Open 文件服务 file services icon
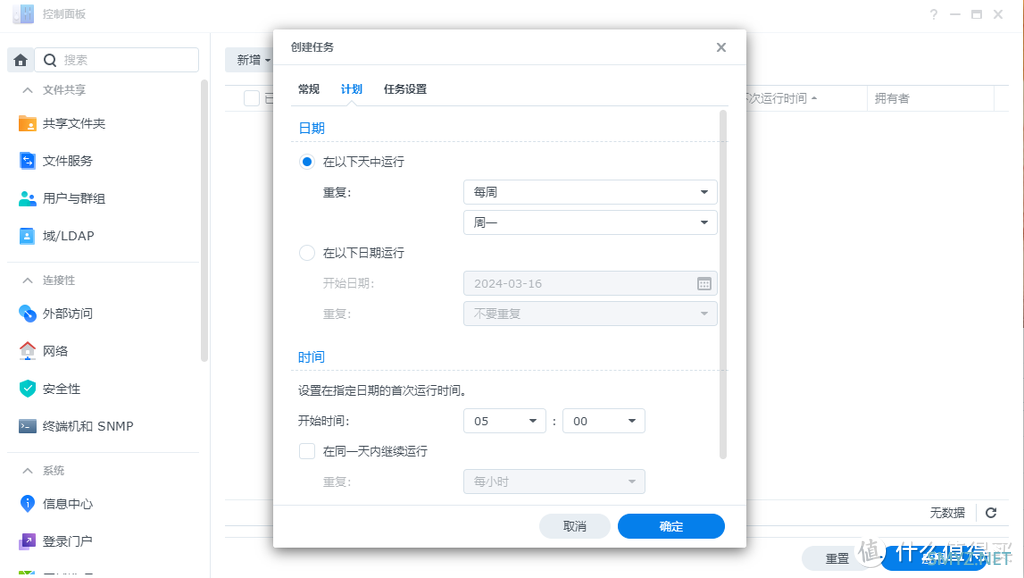Viewport: 1024px width, 578px height. tap(27, 161)
